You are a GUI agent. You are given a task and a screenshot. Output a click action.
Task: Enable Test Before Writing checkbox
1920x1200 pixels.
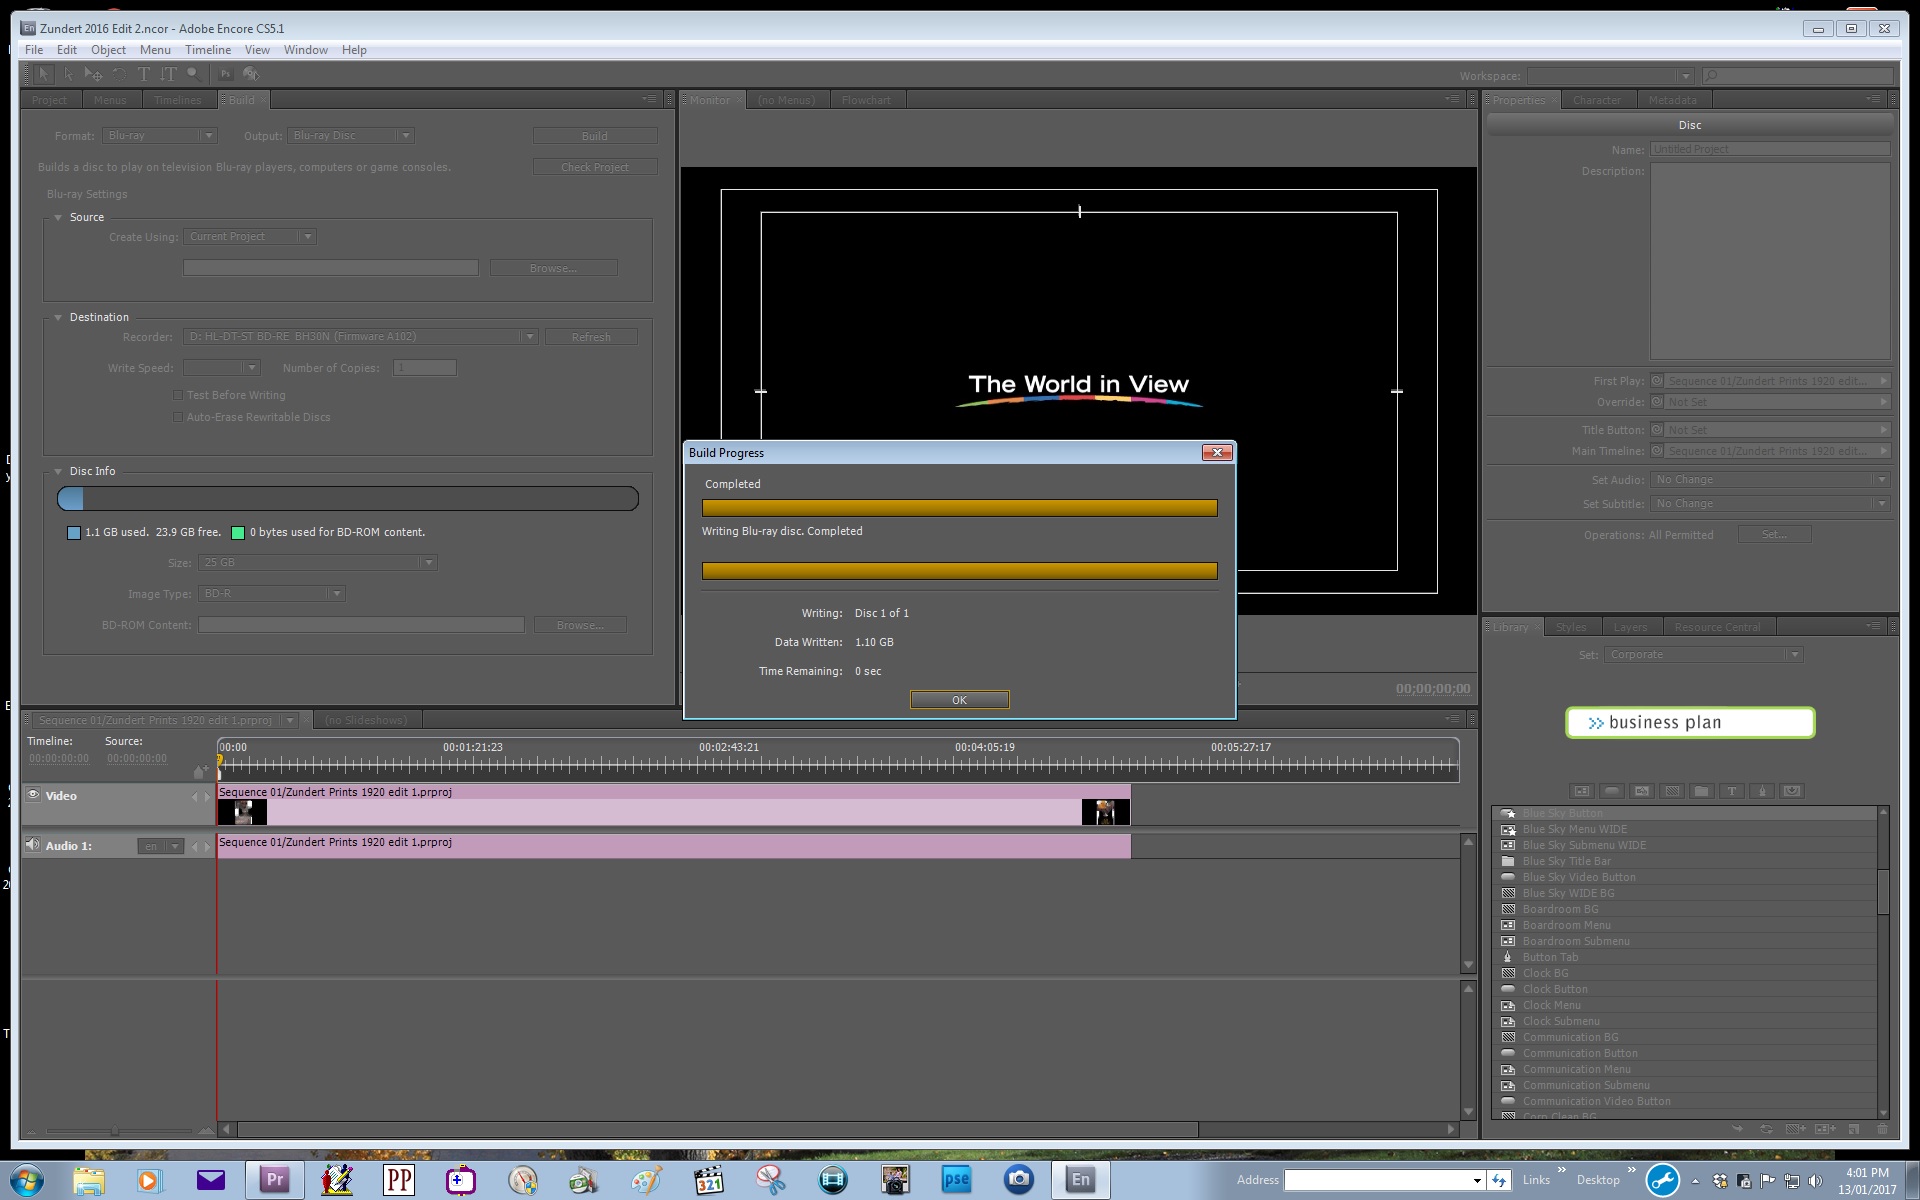[176, 394]
